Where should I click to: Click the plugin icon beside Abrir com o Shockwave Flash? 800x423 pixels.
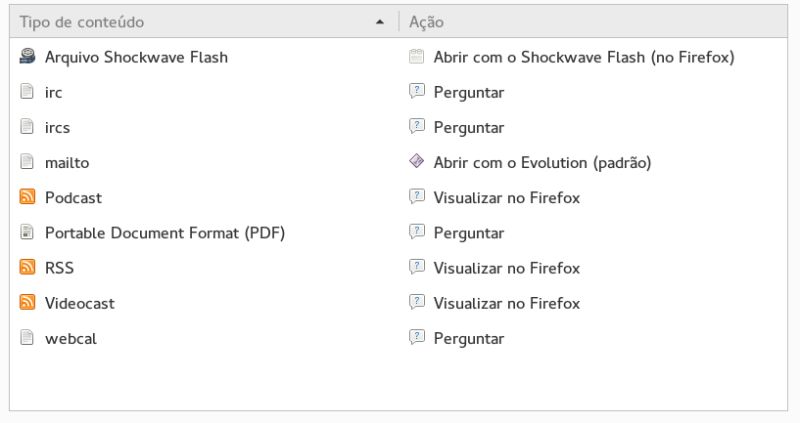(x=417, y=57)
